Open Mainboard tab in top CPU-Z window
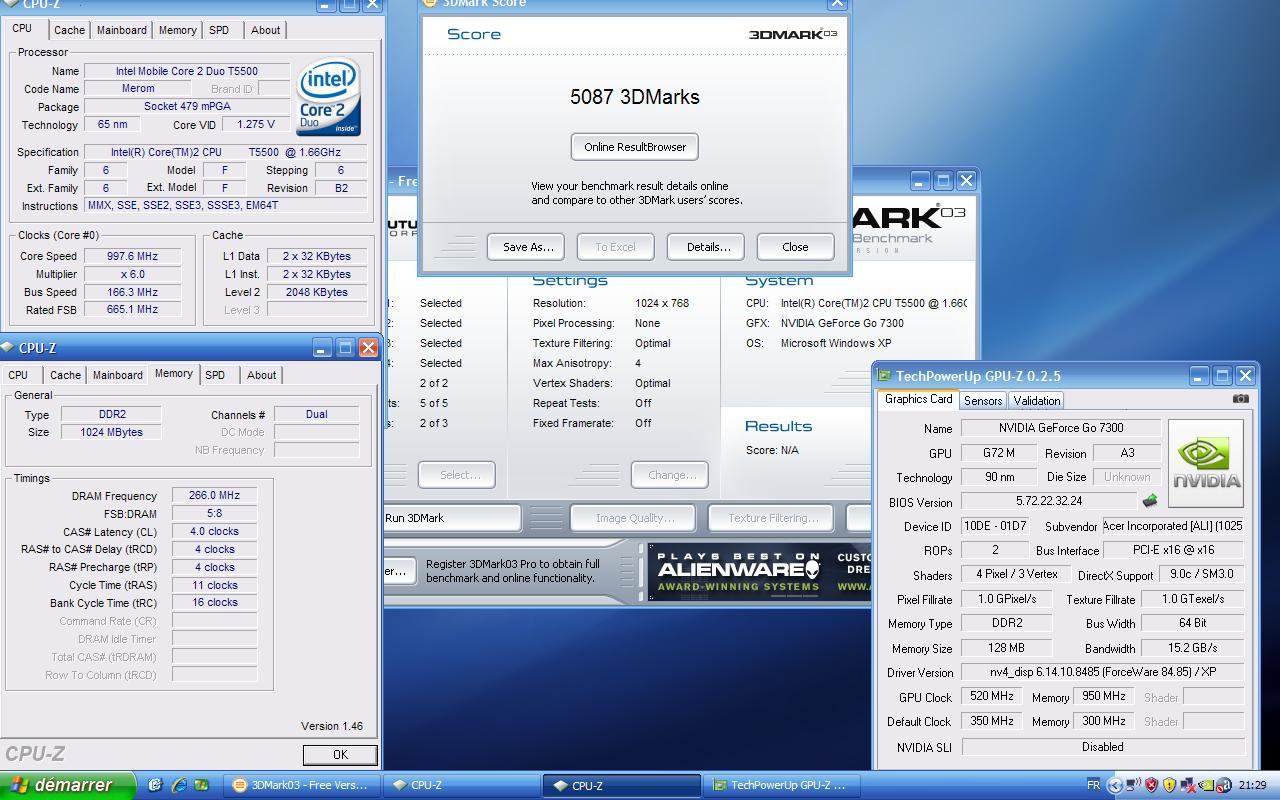This screenshot has height=800, width=1280. [121, 30]
